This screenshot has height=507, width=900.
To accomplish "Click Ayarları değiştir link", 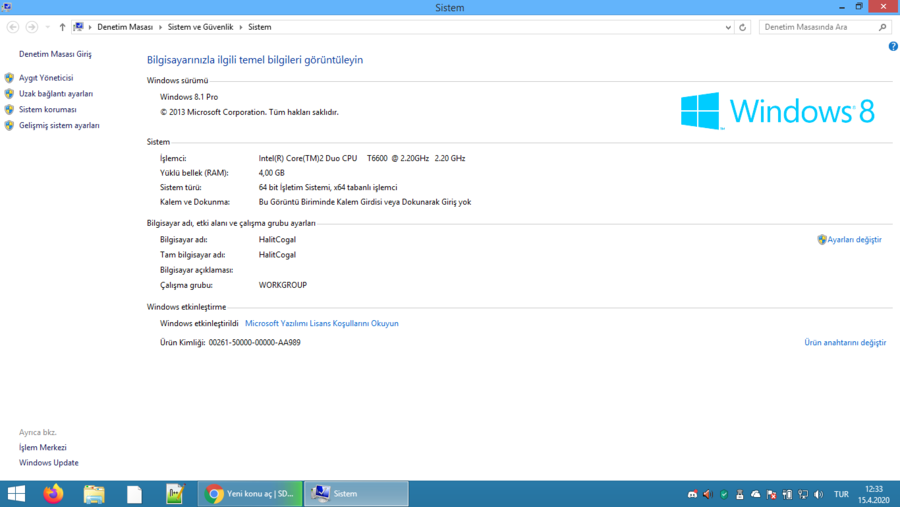I will [854, 239].
